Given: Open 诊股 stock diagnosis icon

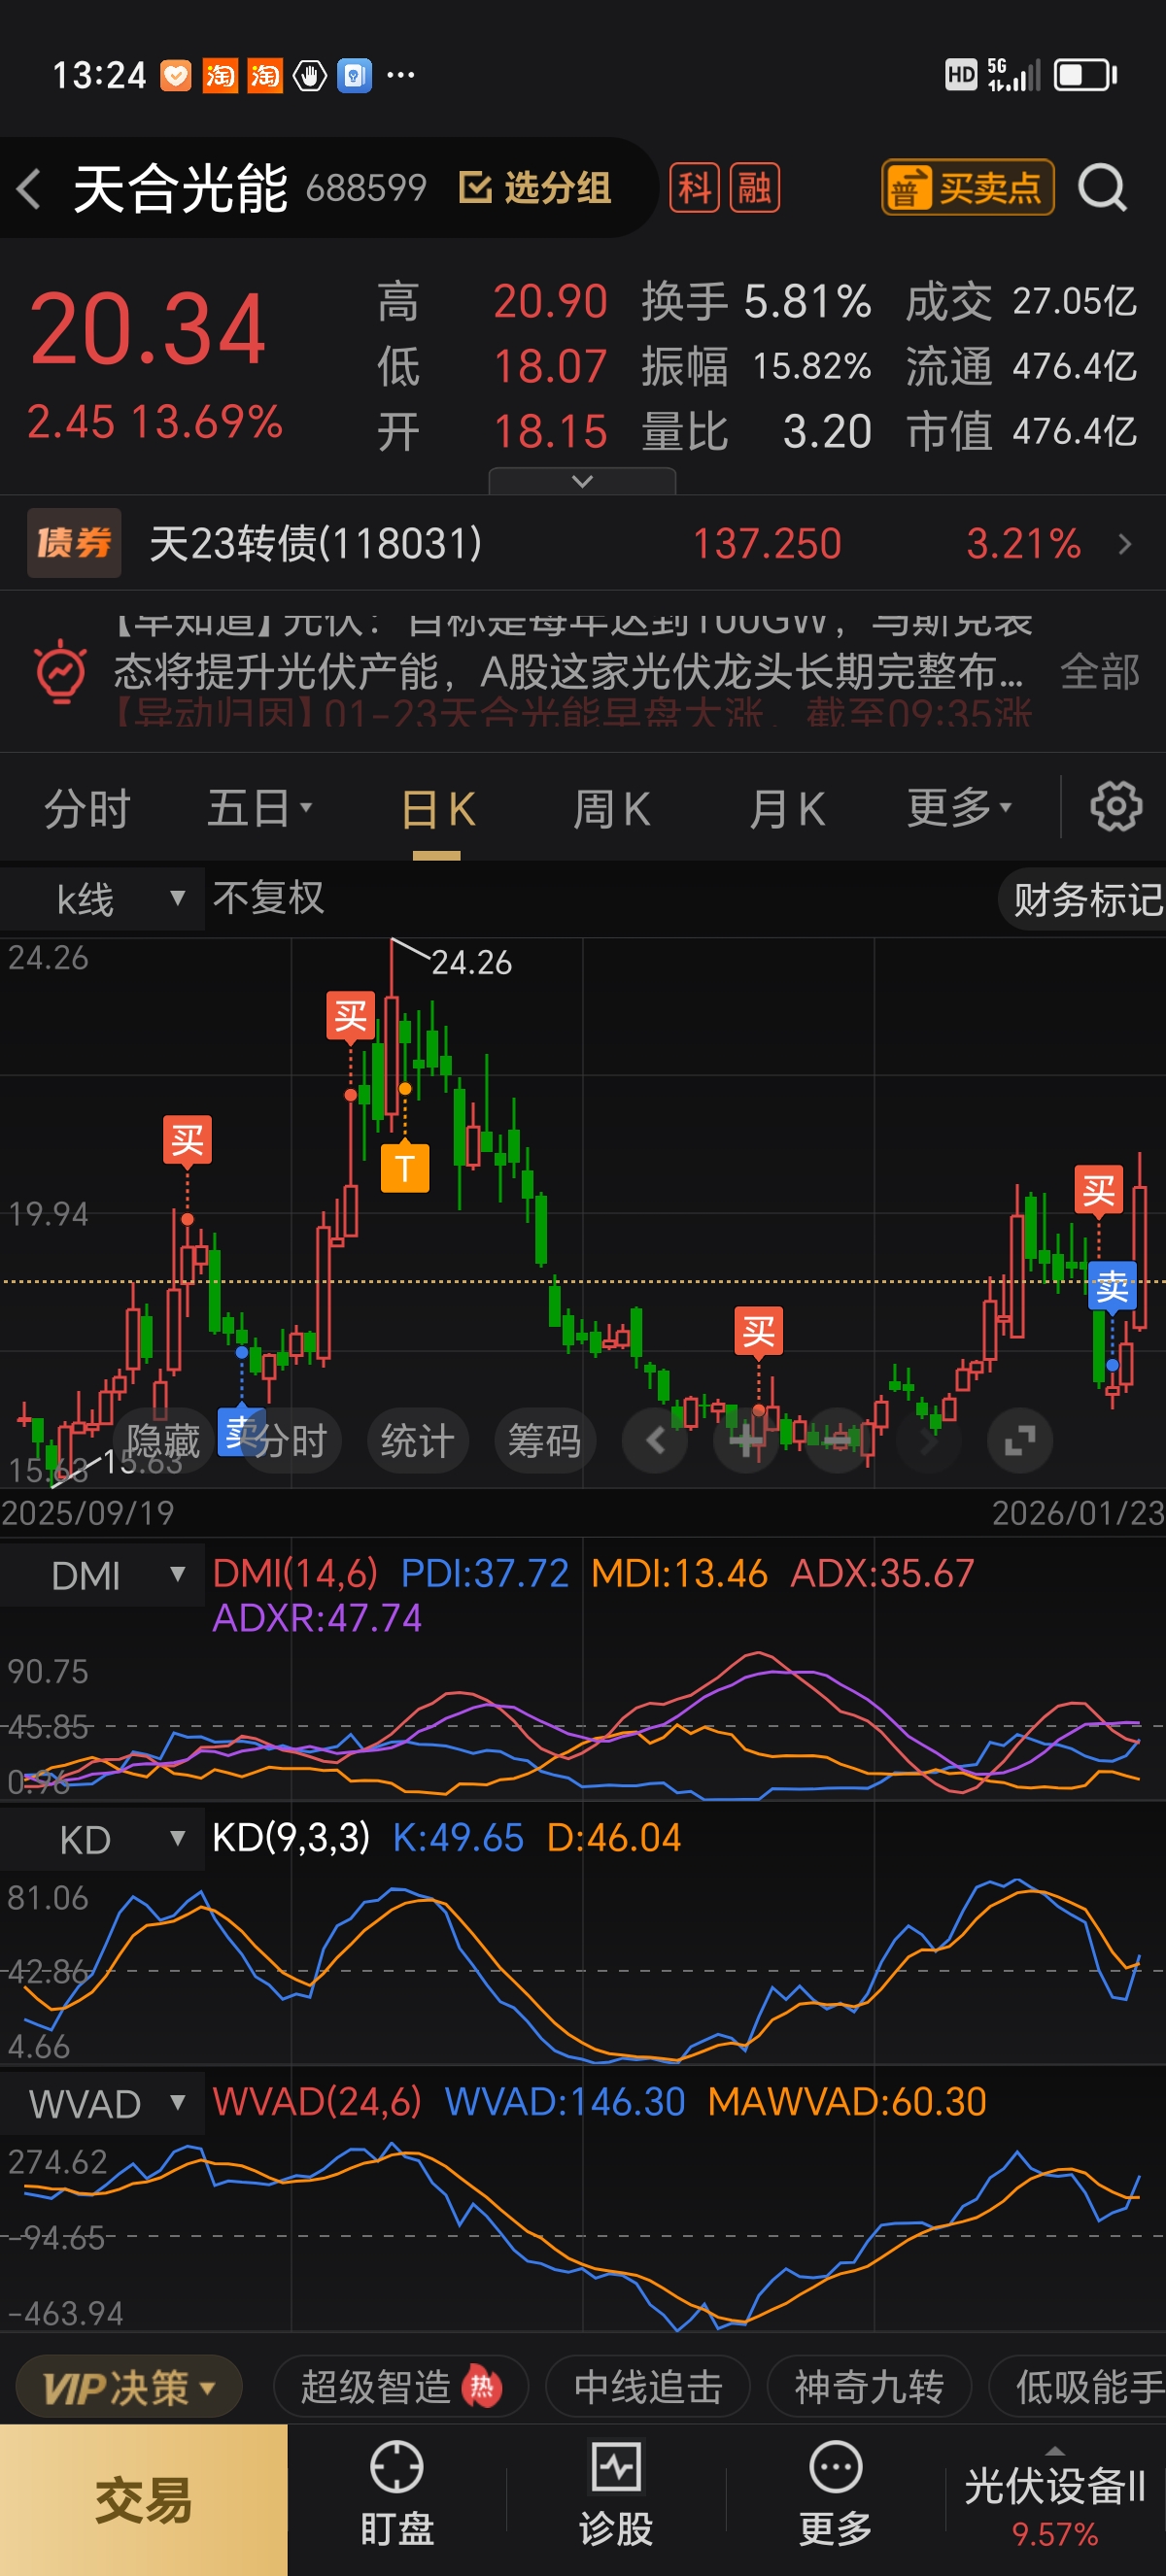Looking at the screenshot, I should [x=616, y=2493].
